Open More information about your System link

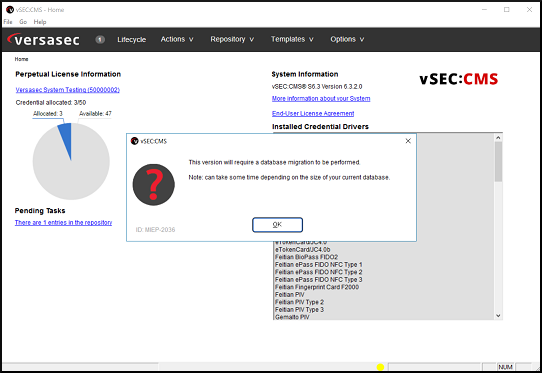tap(321, 99)
